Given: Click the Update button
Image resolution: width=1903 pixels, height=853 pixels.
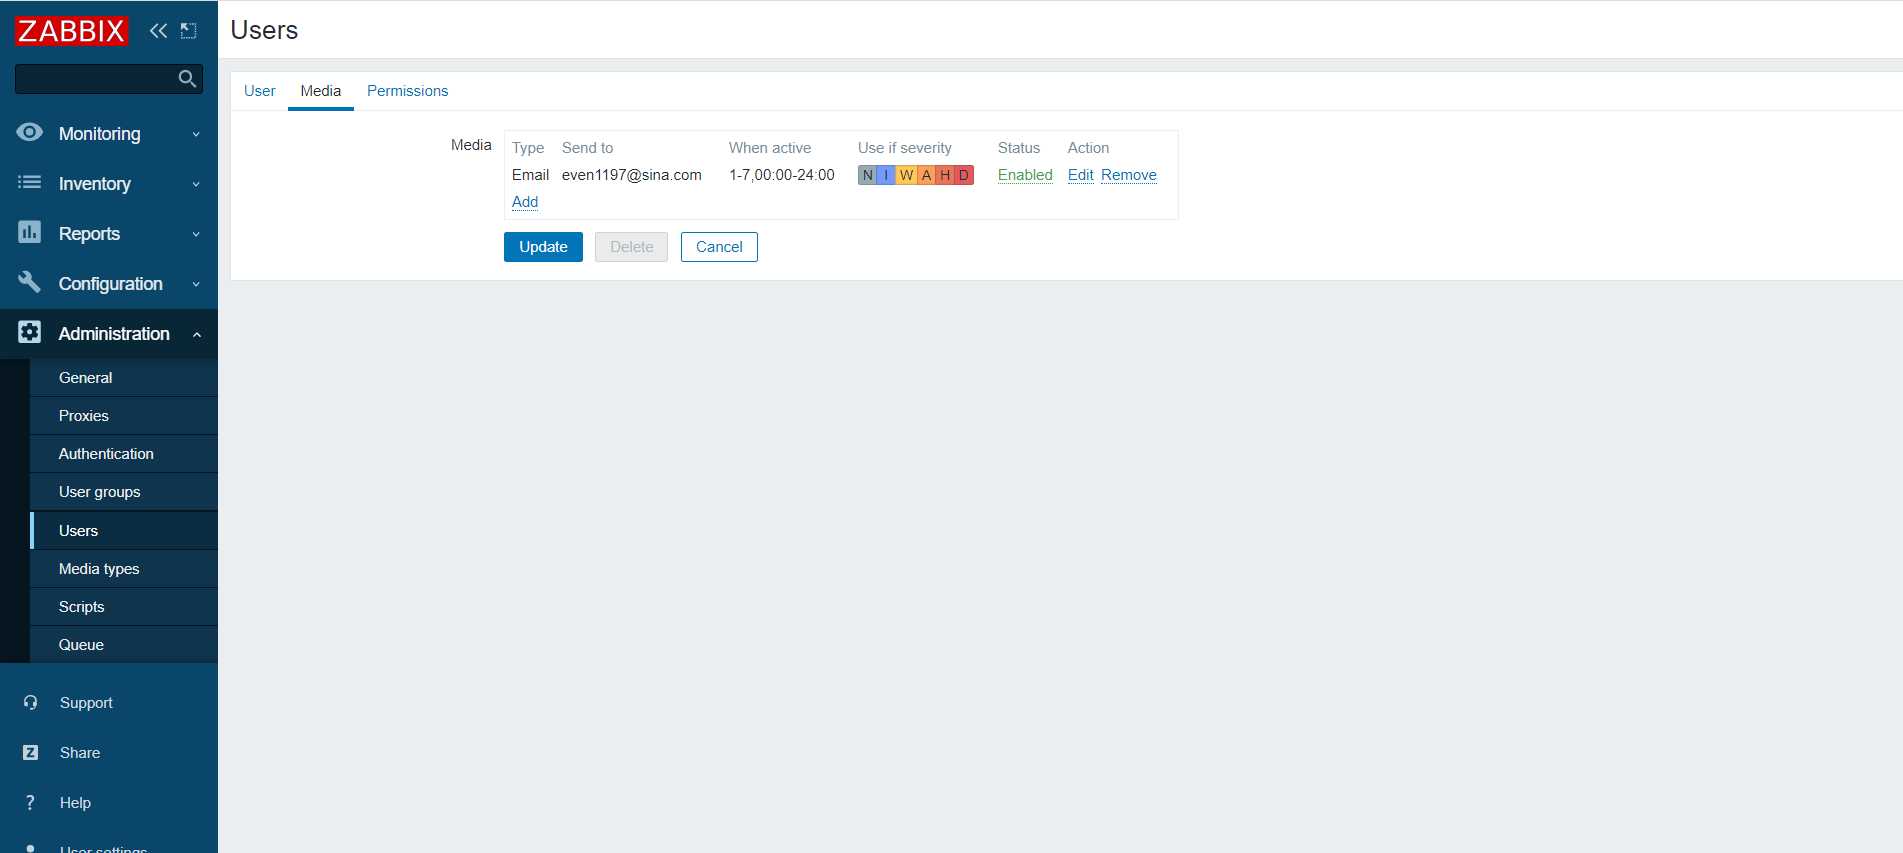Looking at the screenshot, I should (543, 247).
